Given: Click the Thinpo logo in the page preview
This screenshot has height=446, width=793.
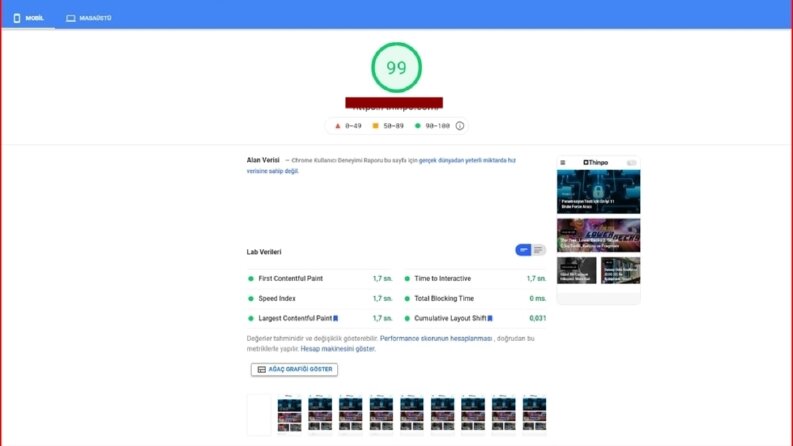Looking at the screenshot, I should [x=596, y=163].
